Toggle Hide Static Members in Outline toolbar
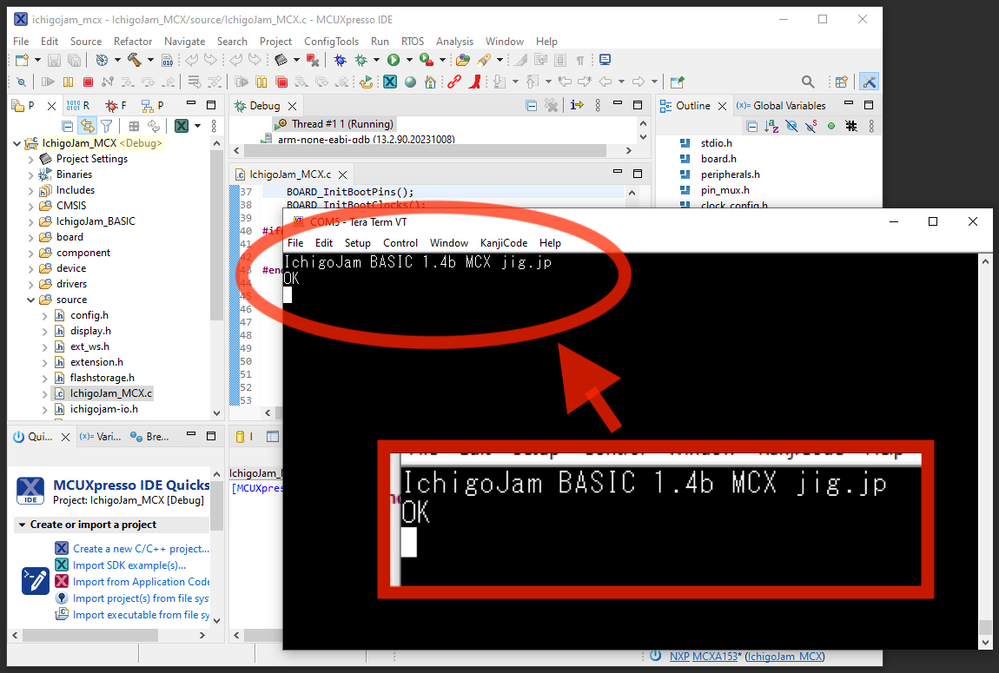This screenshot has height=673, width=999. point(811,126)
